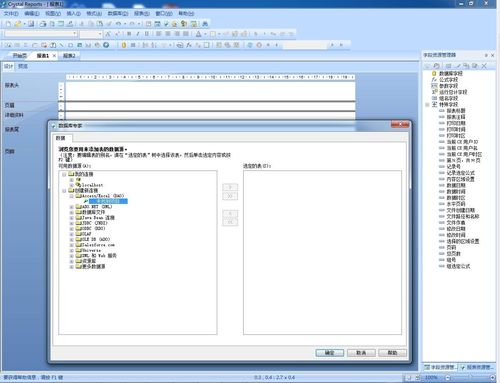500x383 pixels.
Task: Open the font name dropdown
Action: coord(41,34)
